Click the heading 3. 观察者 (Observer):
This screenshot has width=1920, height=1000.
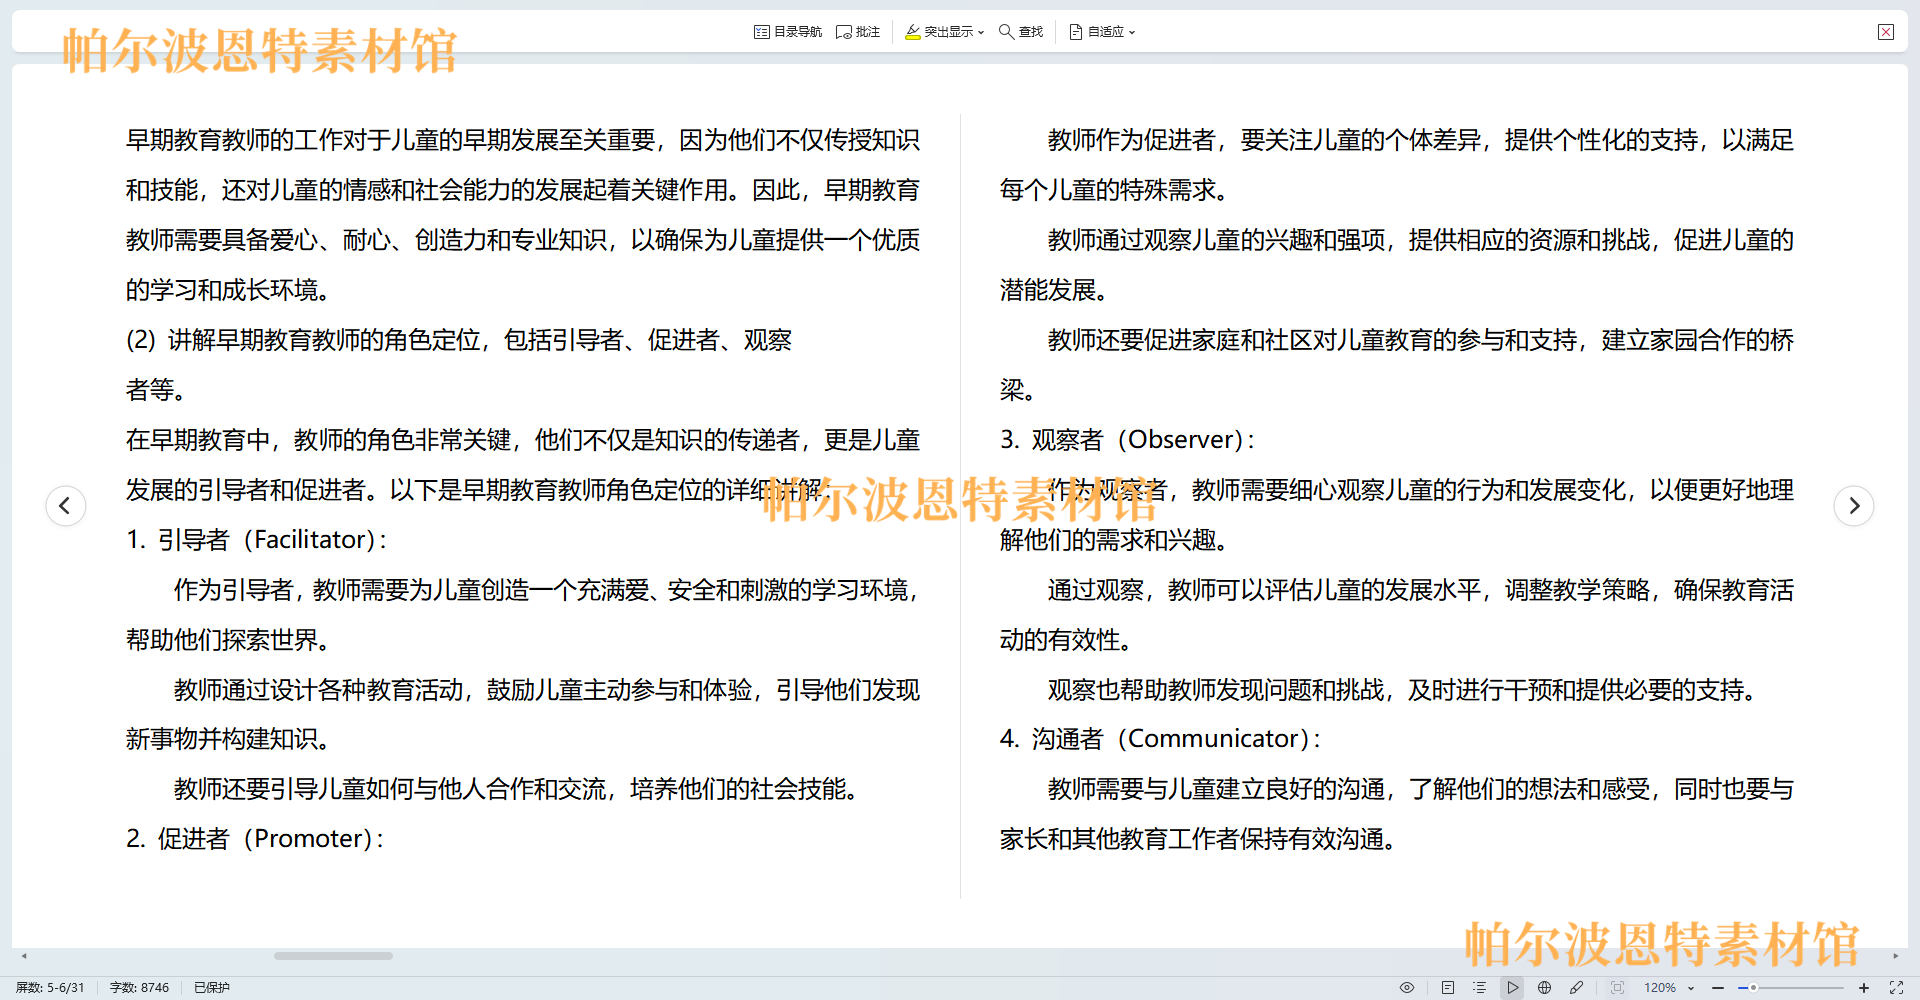tap(1127, 440)
